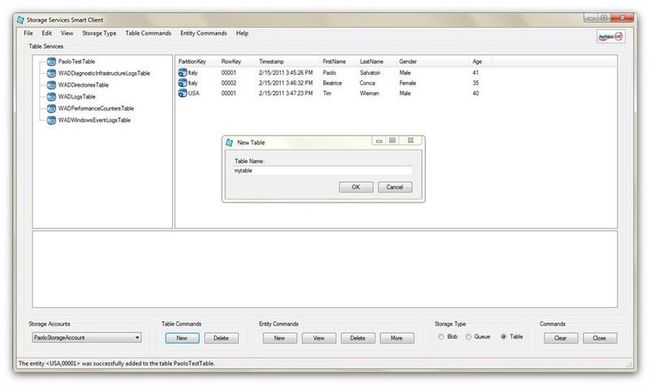
Task: Click entity icon of USA 00001 row
Action: [182, 93]
